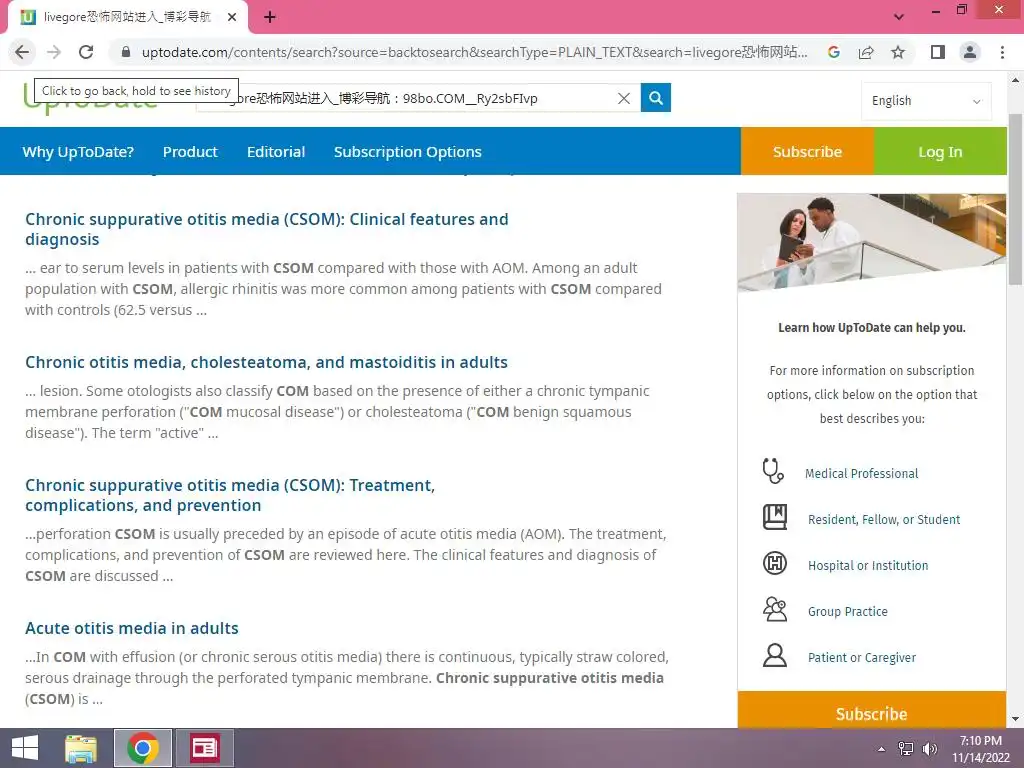Show hidden tray icons arrow

pyautogui.click(x=882, y=749)
